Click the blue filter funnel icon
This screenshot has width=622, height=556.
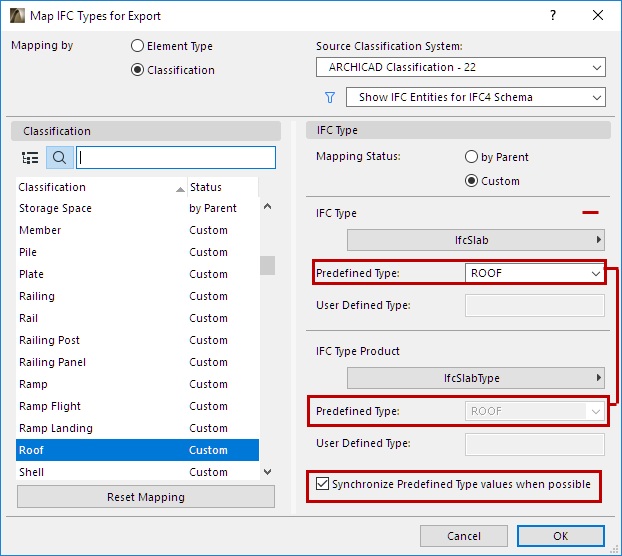(x=330, y=97)
